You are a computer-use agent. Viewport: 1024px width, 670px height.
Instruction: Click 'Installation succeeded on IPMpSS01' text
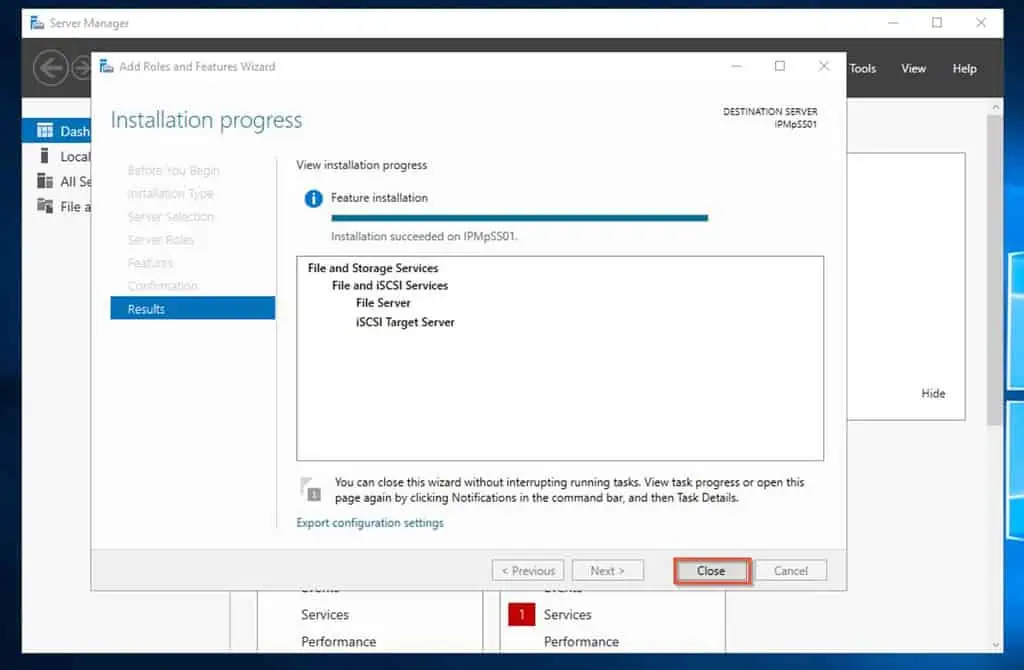(424, 236)
